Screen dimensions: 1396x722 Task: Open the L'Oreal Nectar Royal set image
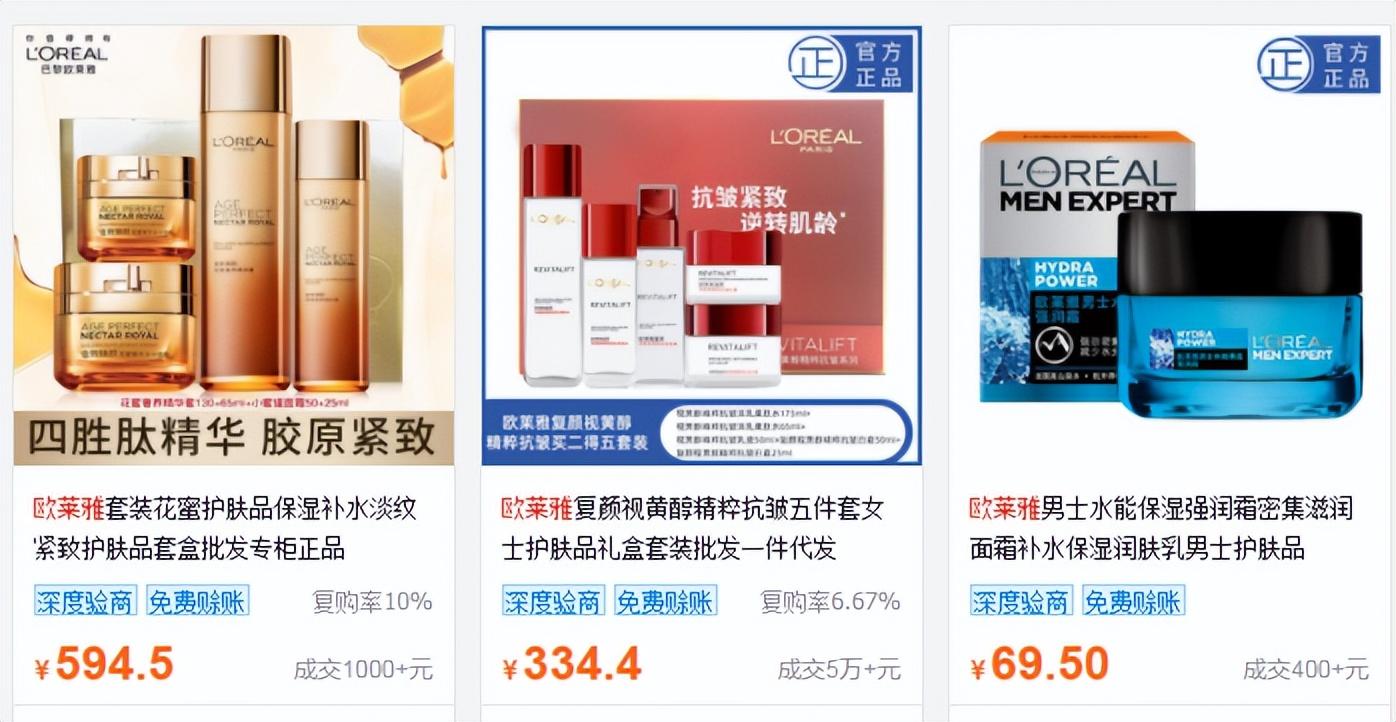[x=233, y=245]
